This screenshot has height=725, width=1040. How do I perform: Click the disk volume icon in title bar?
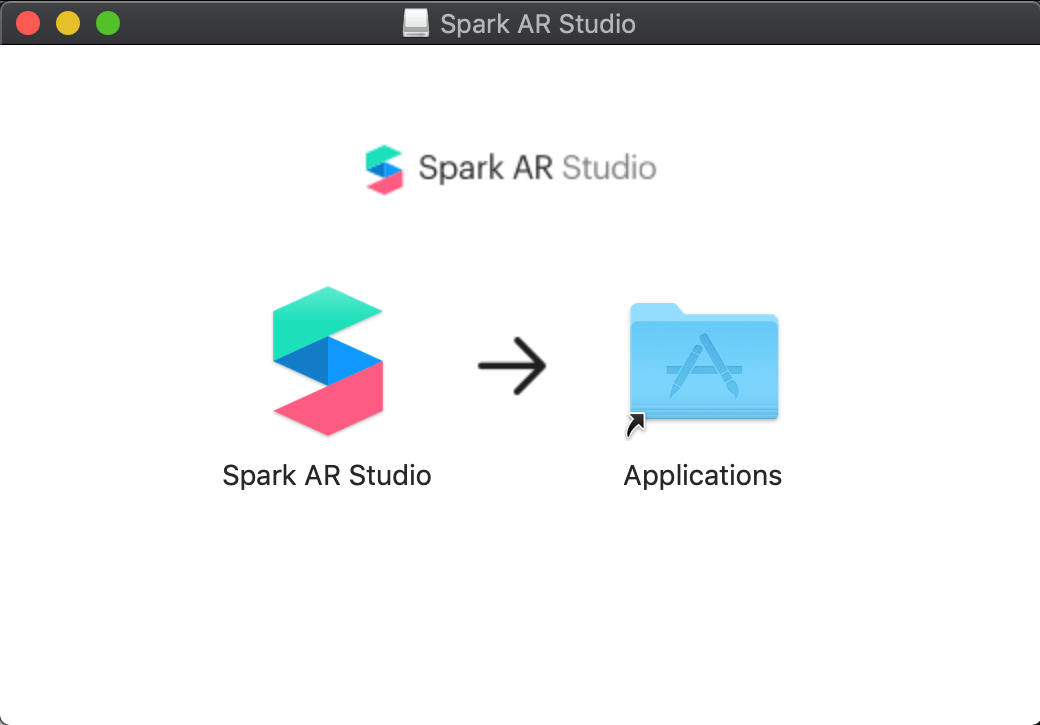416,23
